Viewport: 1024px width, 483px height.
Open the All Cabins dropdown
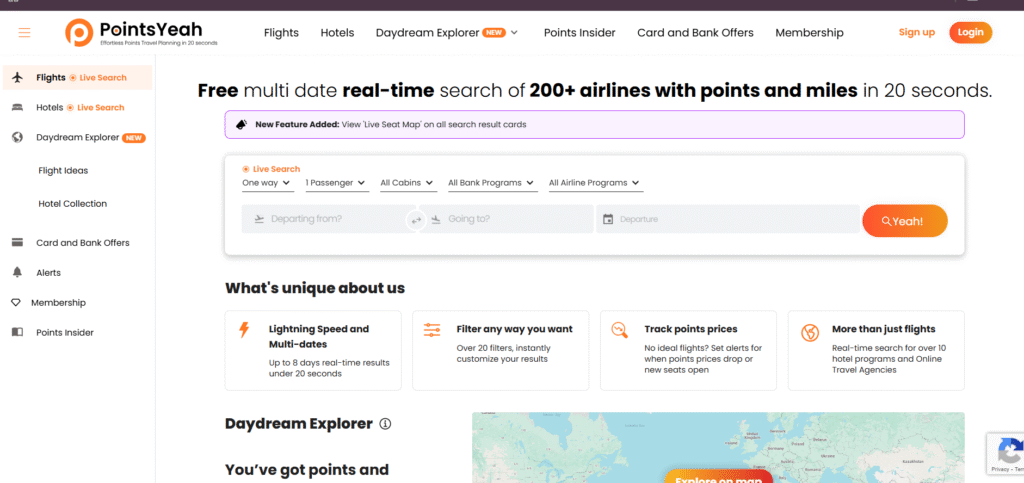click(x=409, y=183)
